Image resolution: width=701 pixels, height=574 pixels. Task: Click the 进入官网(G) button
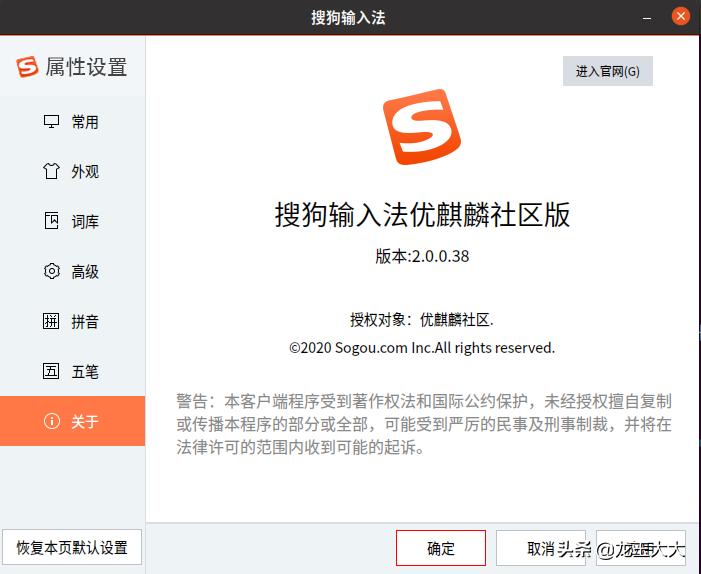pyautogui.click(x=608, y=71)
